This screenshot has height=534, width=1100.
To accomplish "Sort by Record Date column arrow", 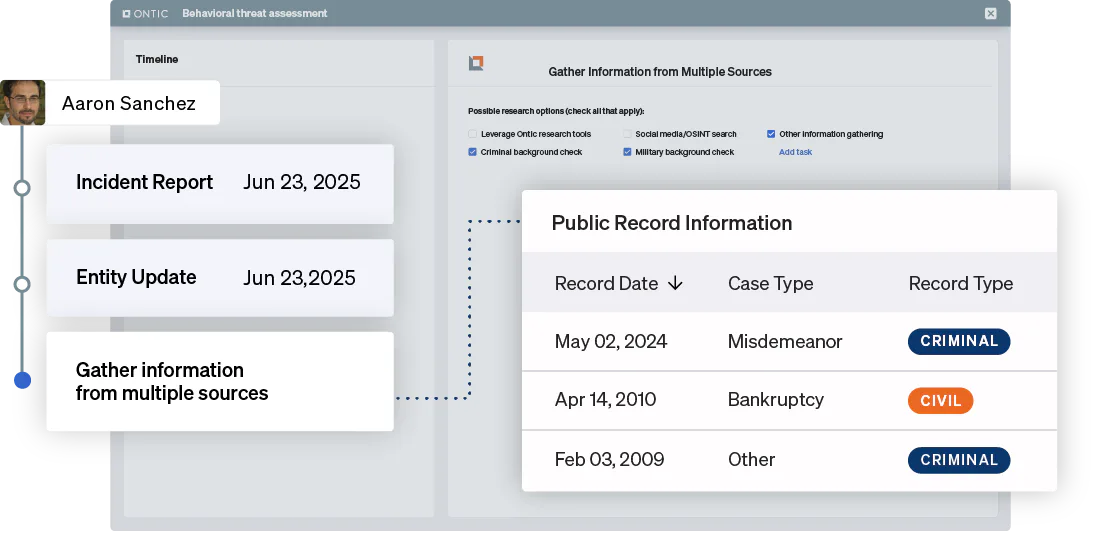I will [x=675, y=283].
